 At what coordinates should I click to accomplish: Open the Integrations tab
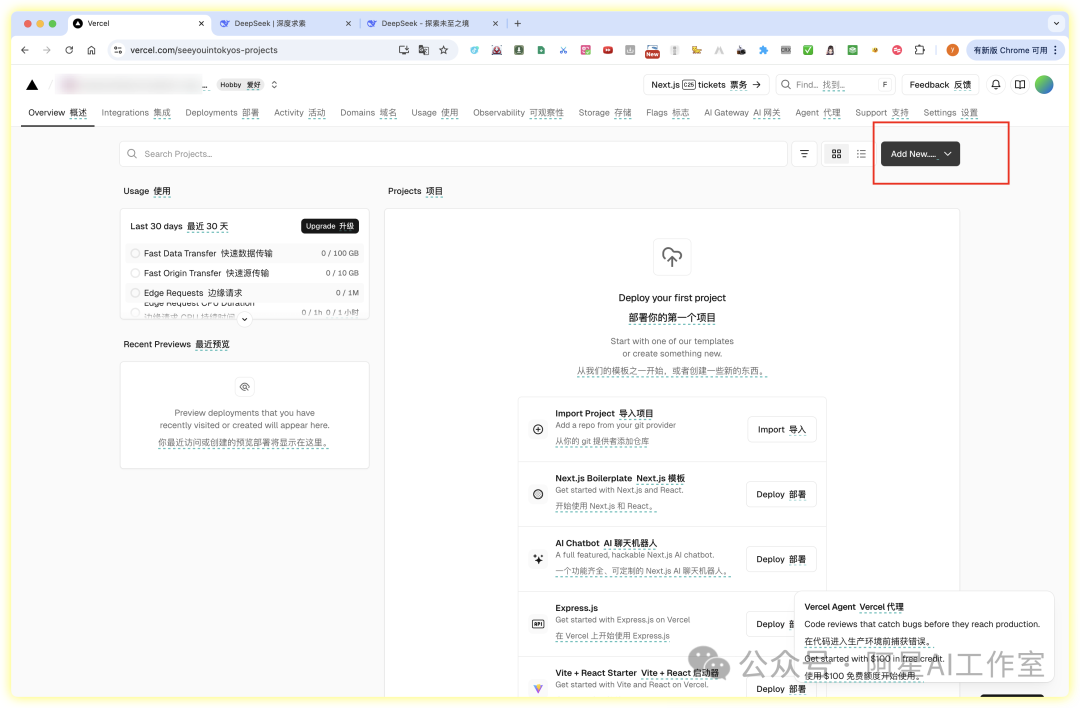[x=136, y=113]
